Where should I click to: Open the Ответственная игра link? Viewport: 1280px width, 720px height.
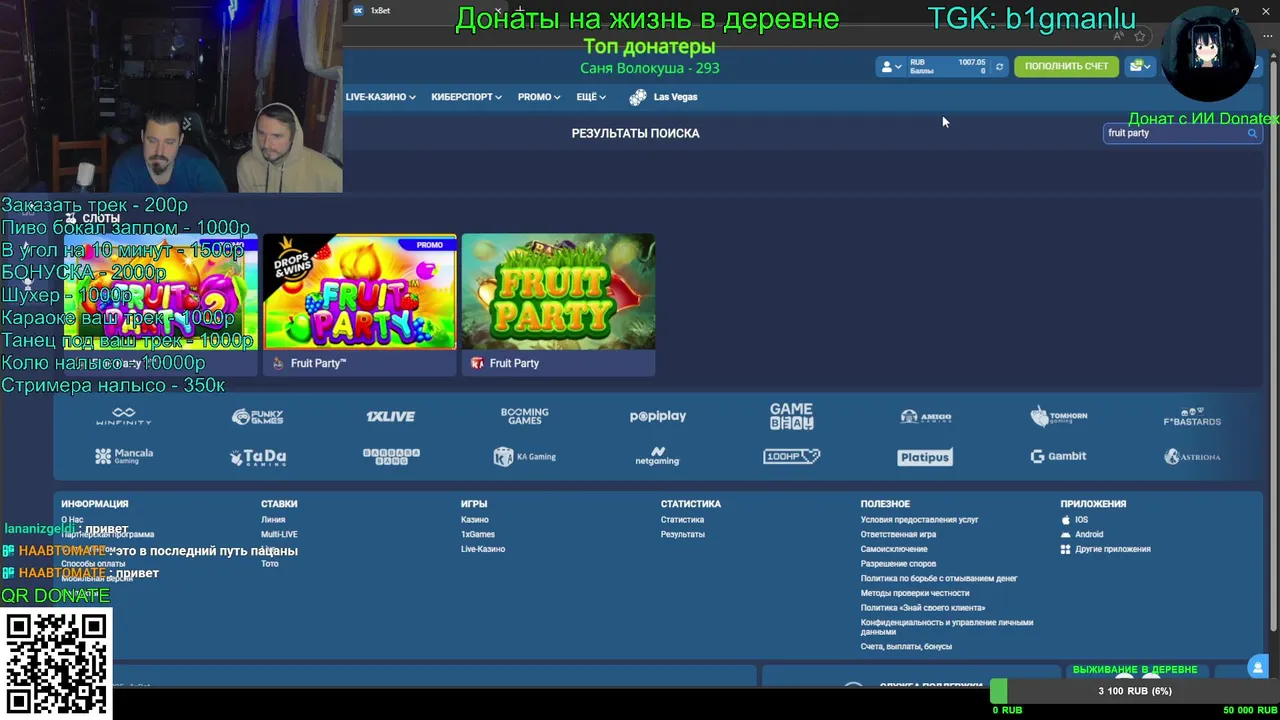898,534
